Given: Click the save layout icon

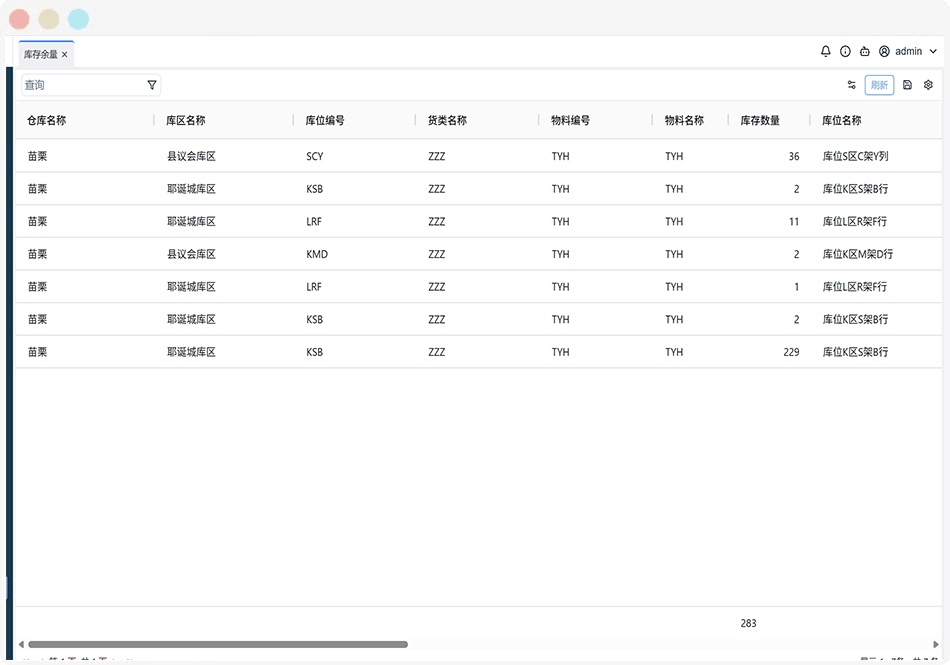Looking at the screenshot, I should pos(907,85).
